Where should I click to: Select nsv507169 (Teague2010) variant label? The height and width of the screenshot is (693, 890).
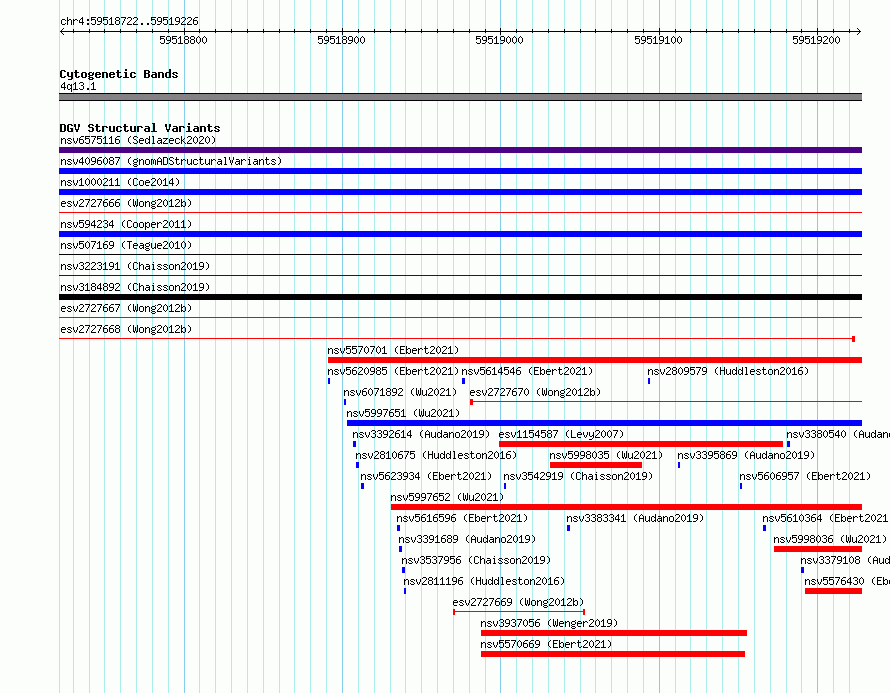[x=126, y=245]
